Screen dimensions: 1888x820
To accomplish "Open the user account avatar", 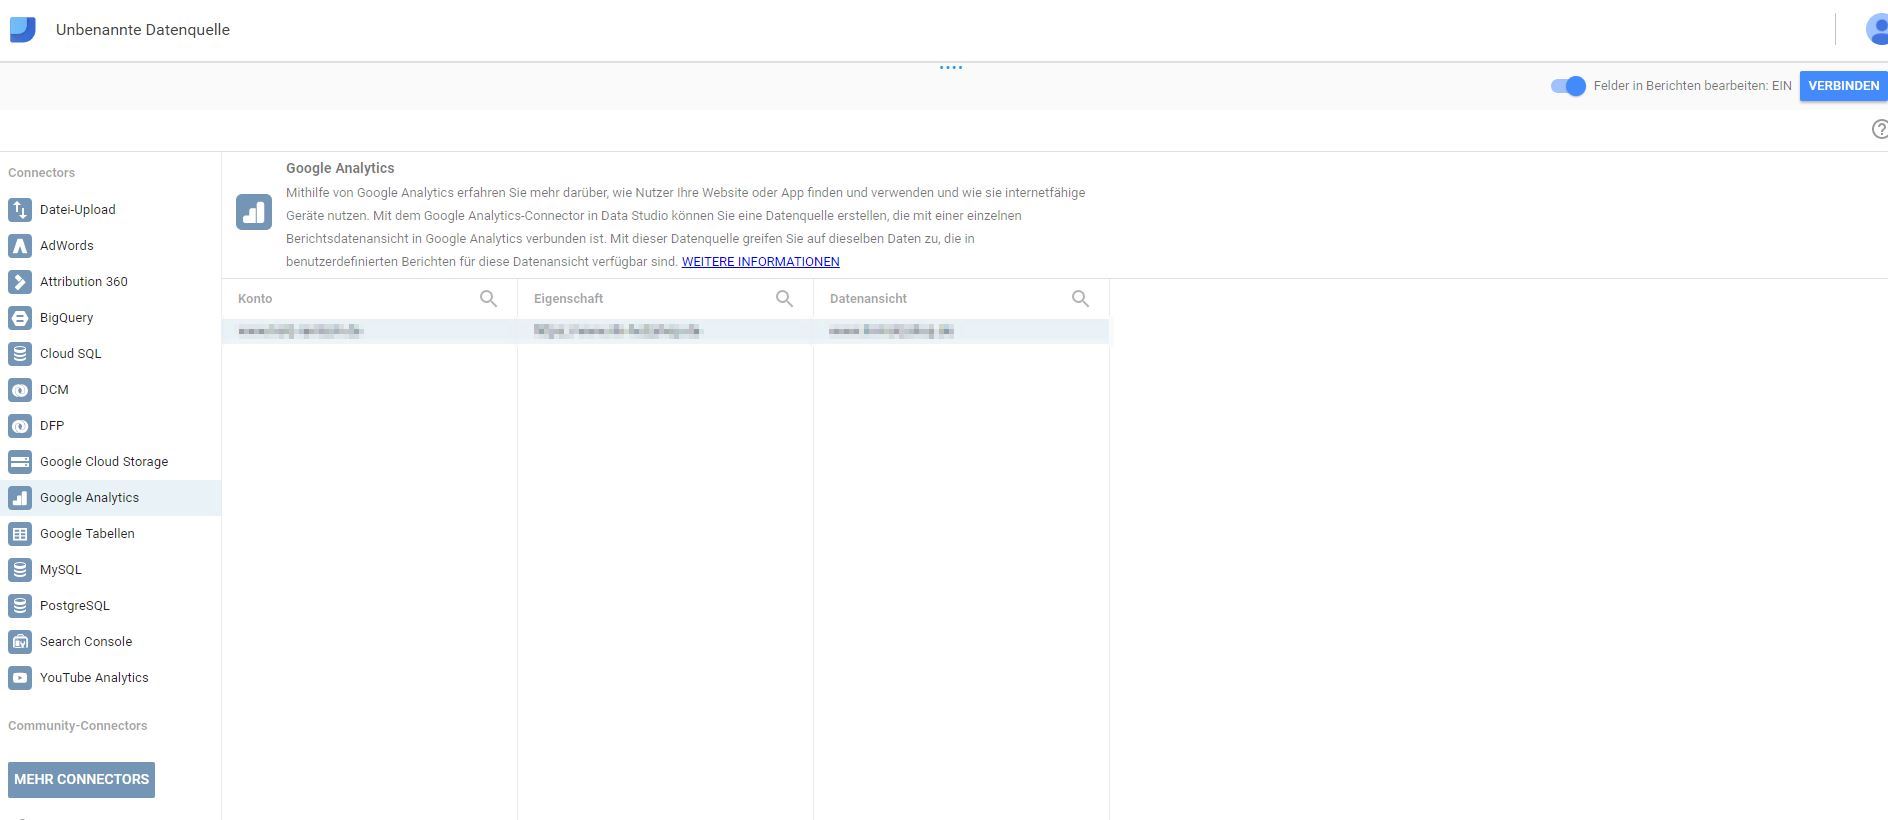I will pos(1877,29).
